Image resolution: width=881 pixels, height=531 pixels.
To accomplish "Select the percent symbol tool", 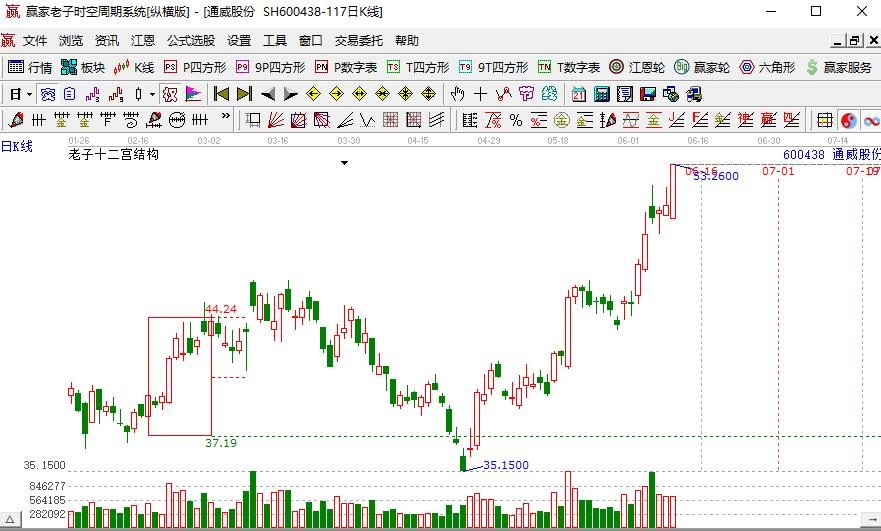I will pos(516,120).
